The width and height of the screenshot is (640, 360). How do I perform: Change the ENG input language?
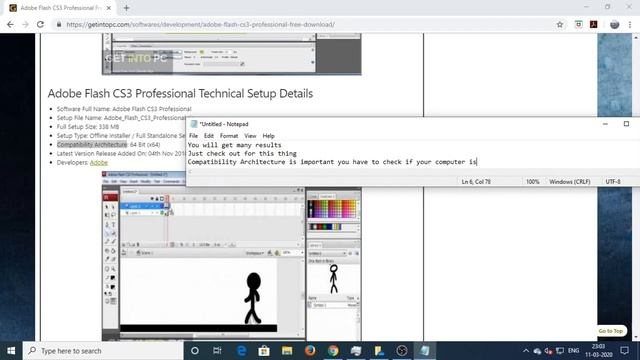(573, 351)
